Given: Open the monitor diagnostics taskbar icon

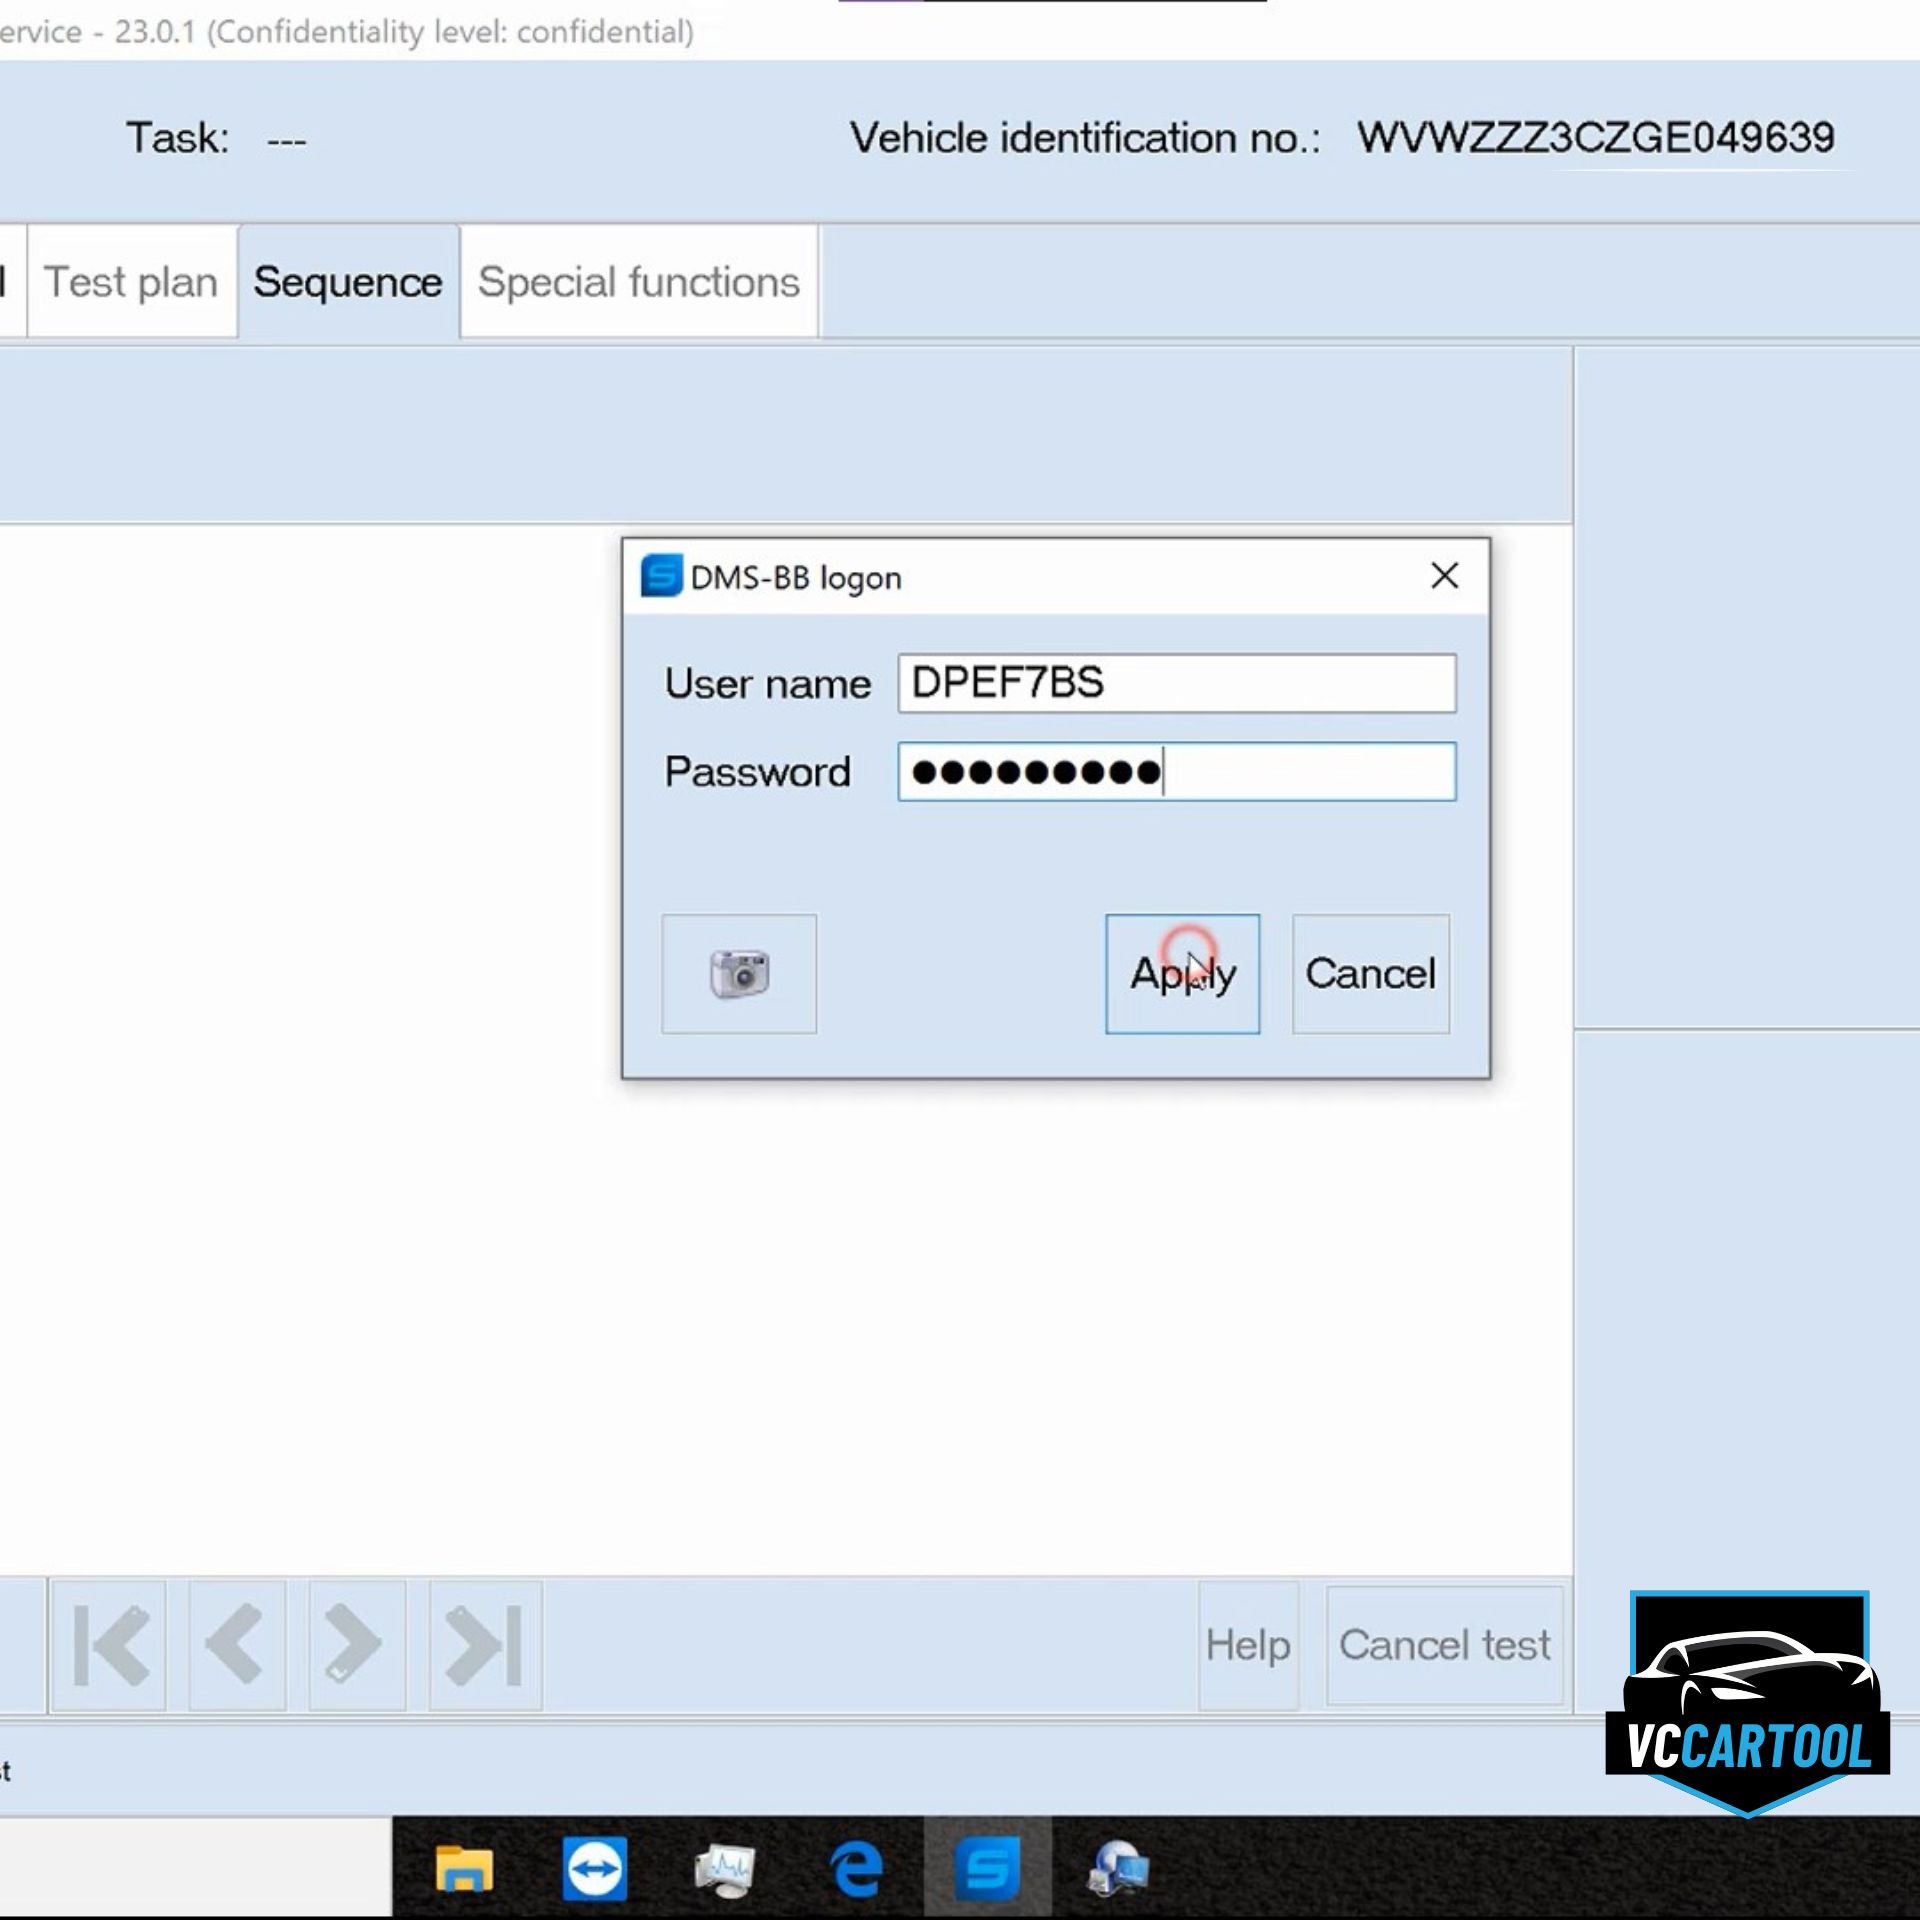Looking at the screenshot, I should coord(725,1868).
